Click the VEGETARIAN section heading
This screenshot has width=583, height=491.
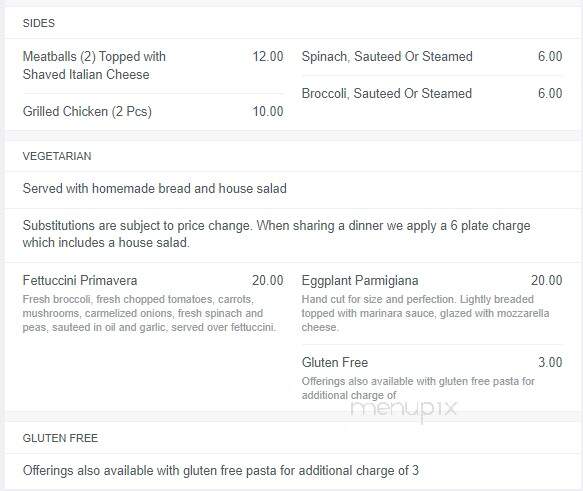click(x=57, y=156)
